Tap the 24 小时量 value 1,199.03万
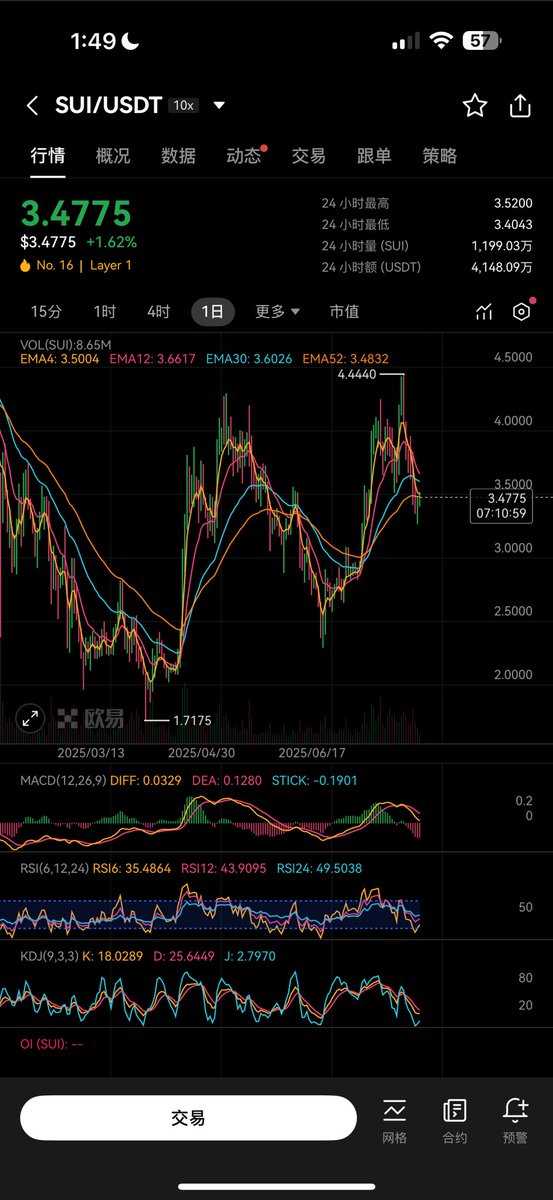553x1200 pixels. point(500,246)
